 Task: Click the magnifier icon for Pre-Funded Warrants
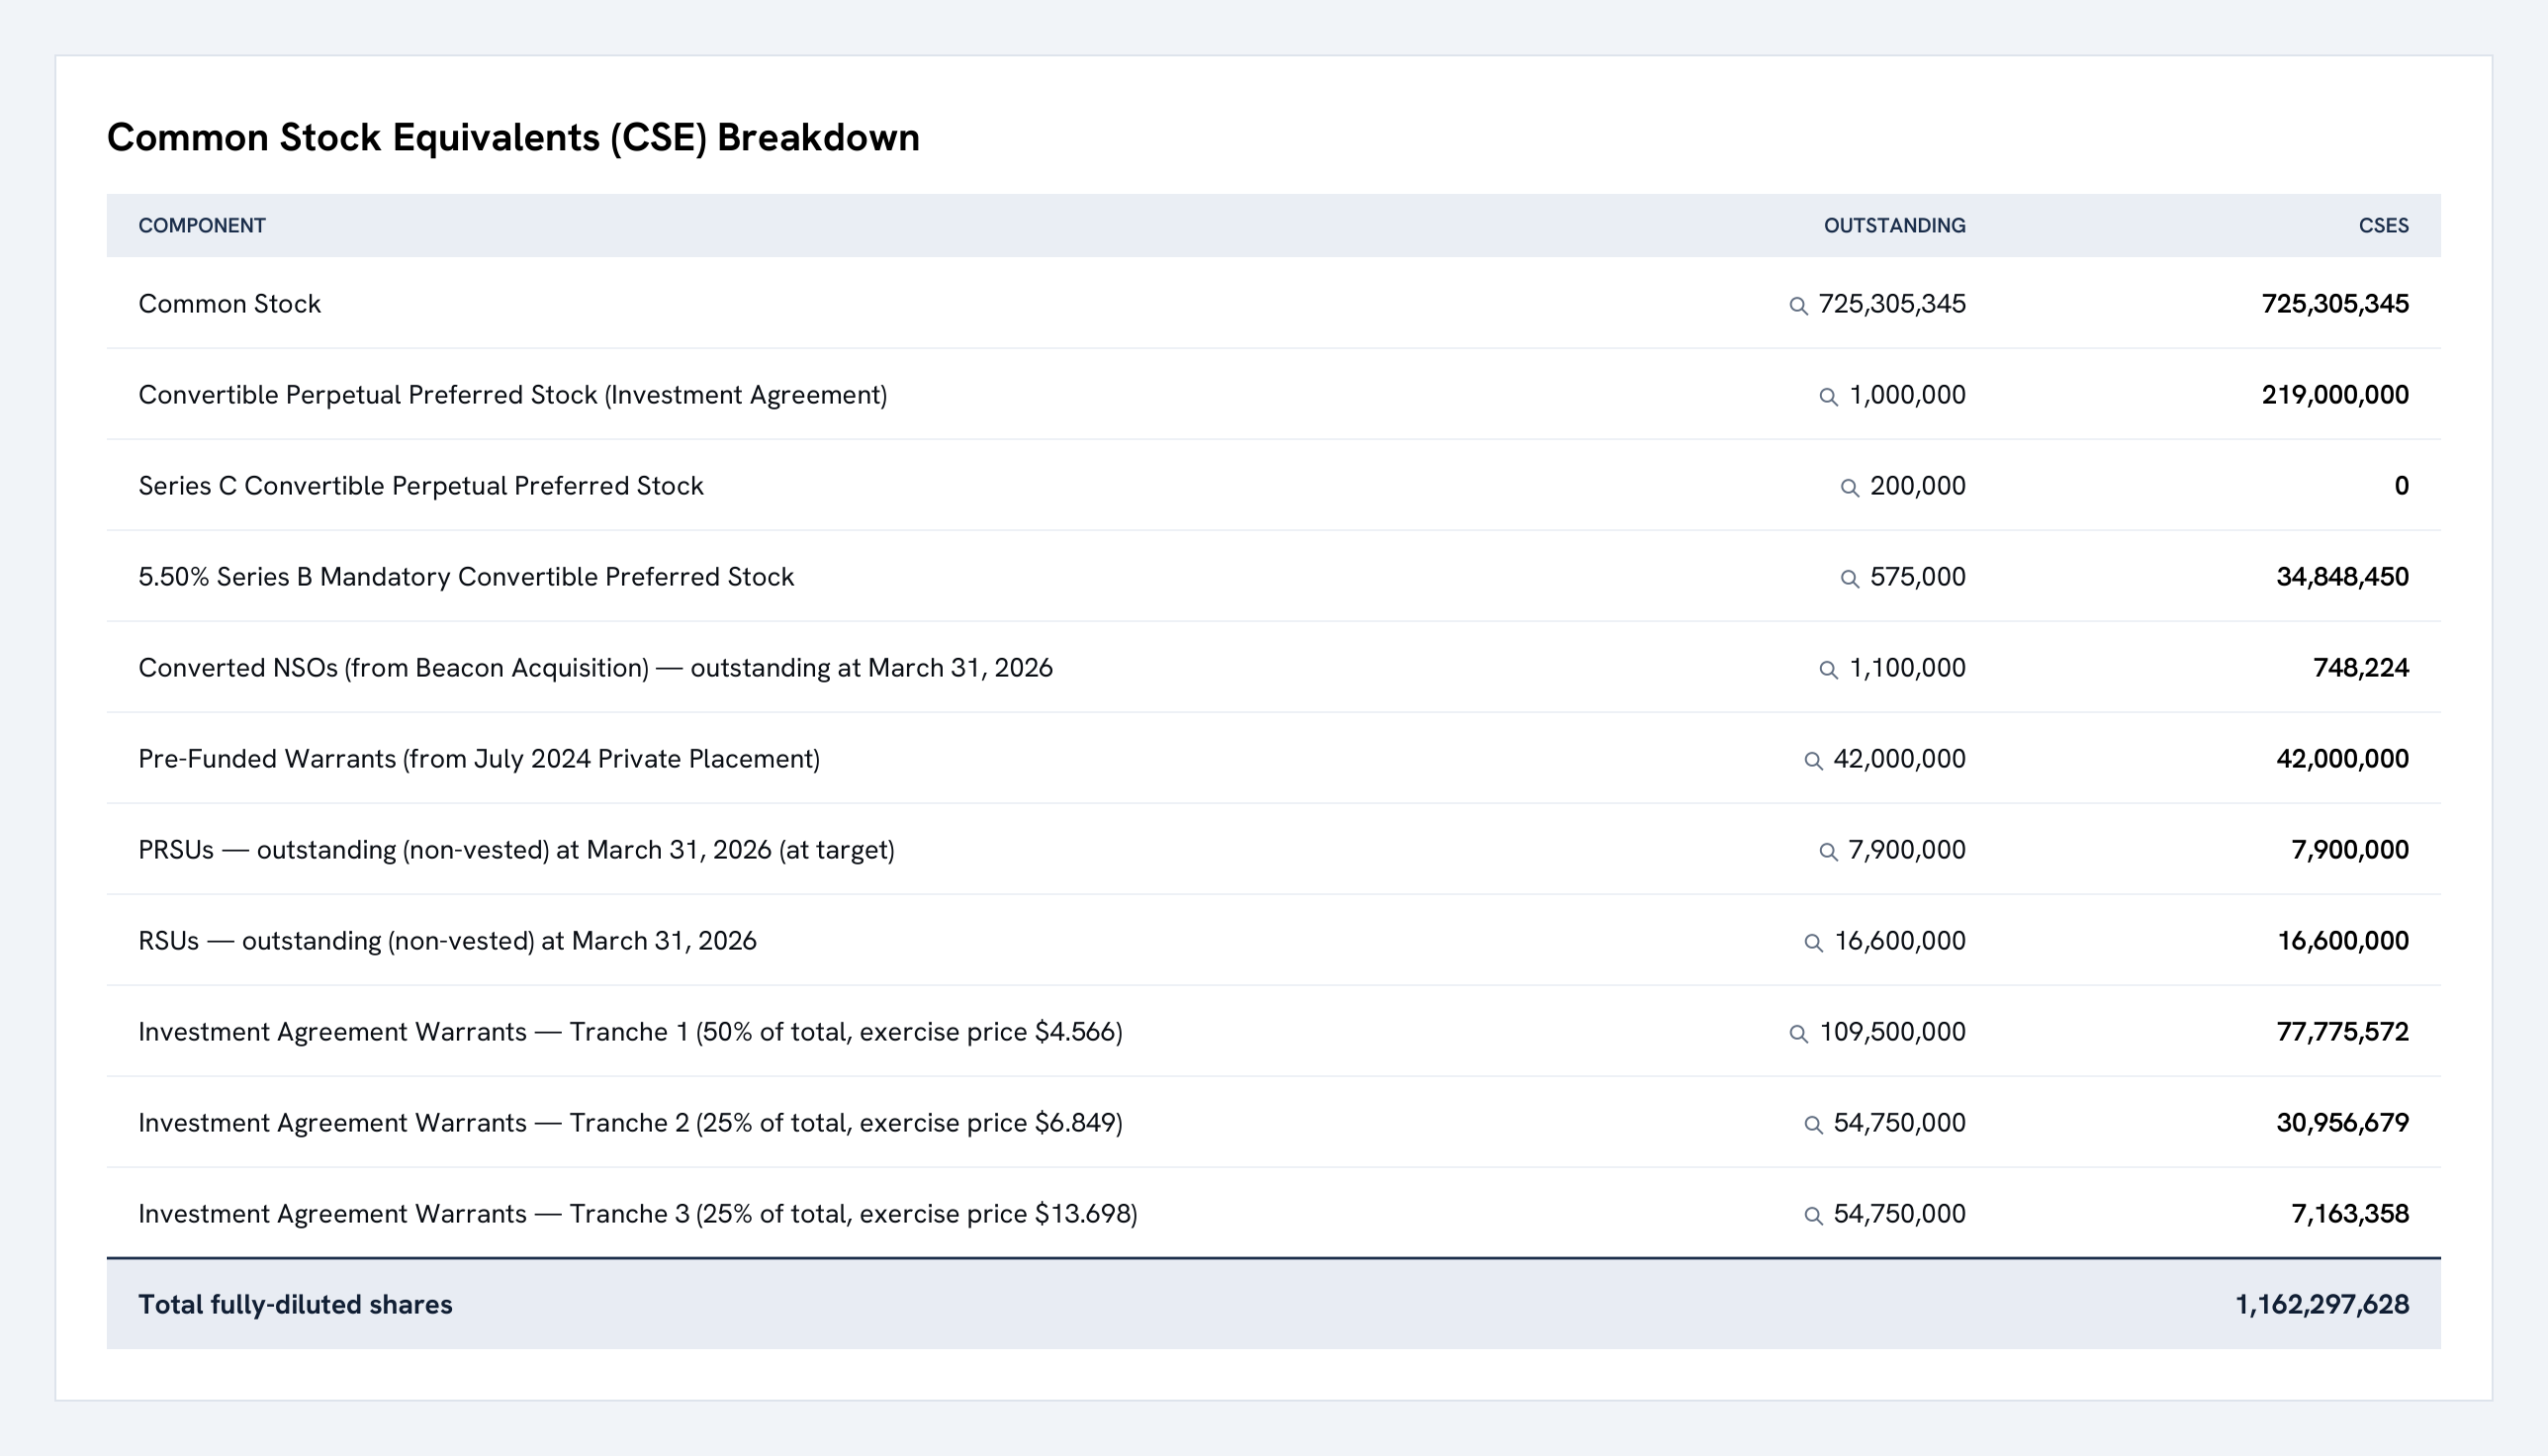point(1813,761)
